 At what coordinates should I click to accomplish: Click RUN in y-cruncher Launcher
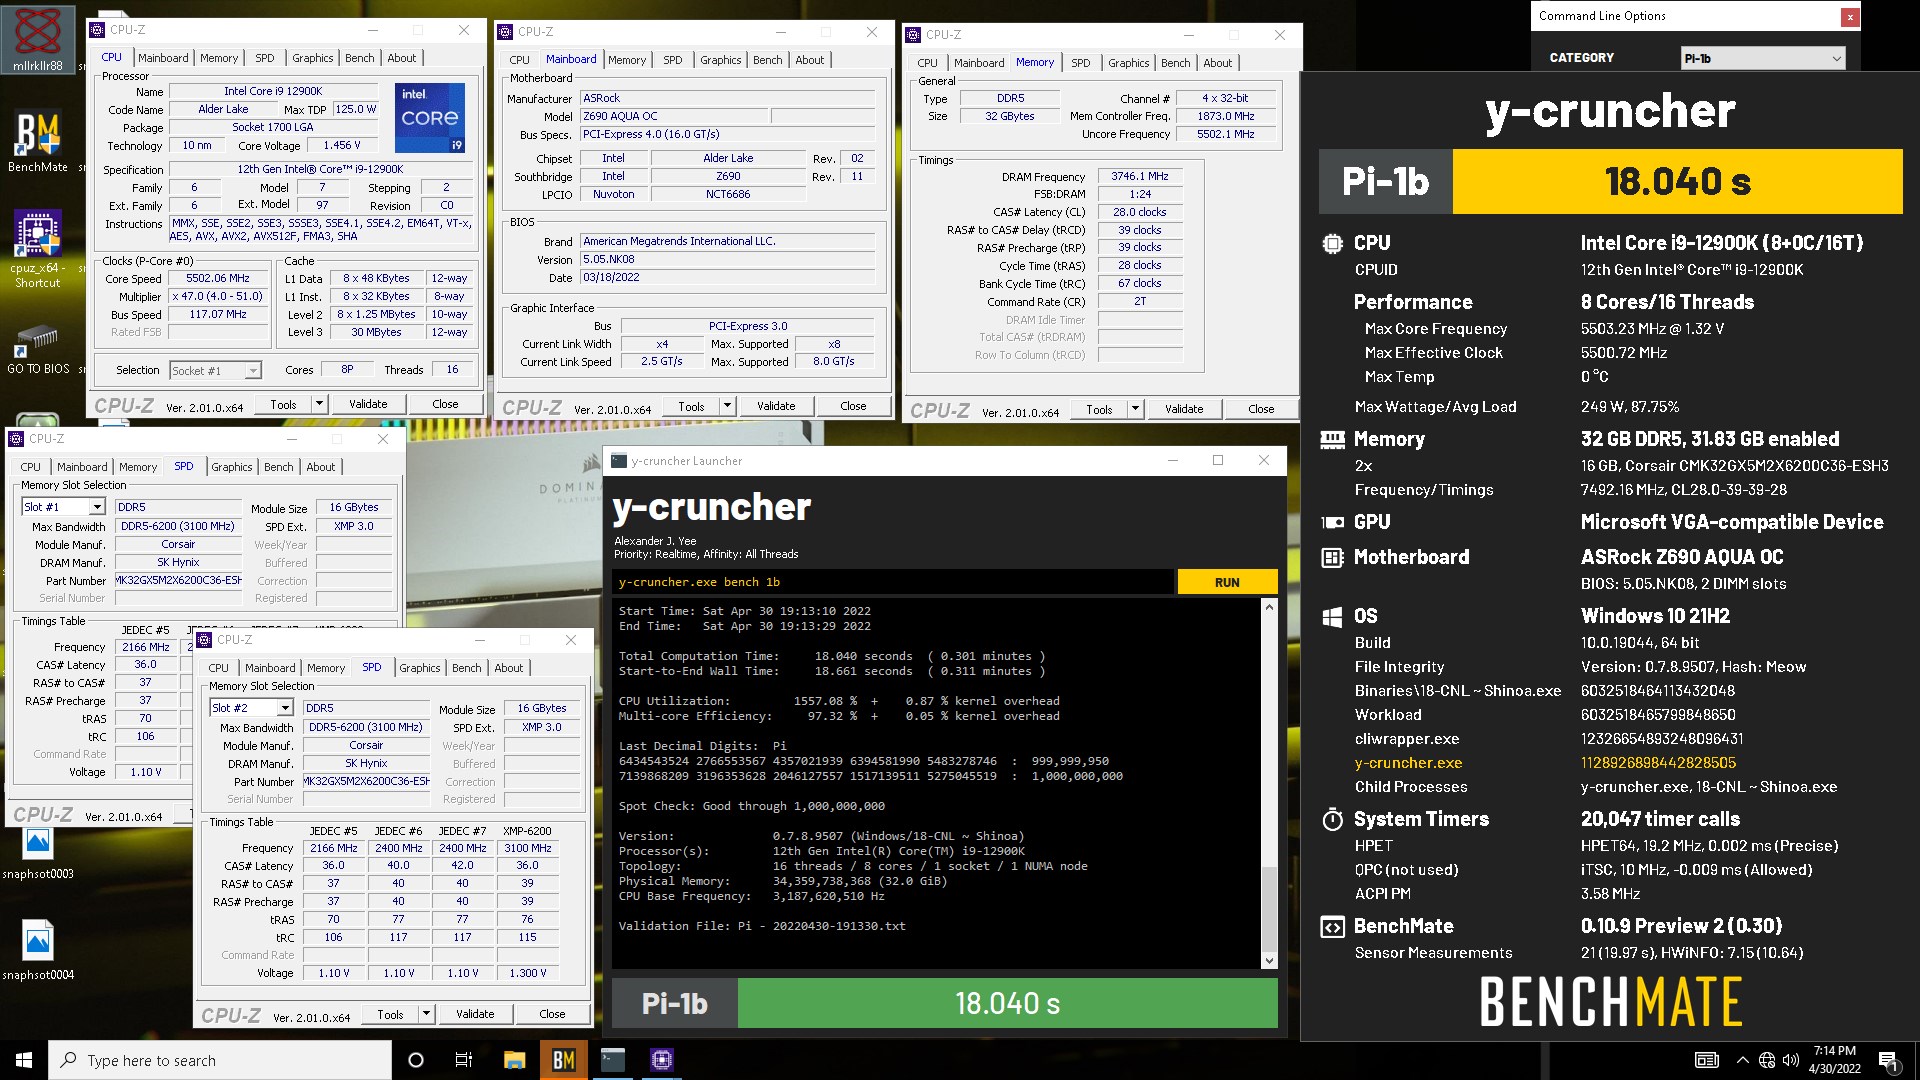click(1227, 582)
